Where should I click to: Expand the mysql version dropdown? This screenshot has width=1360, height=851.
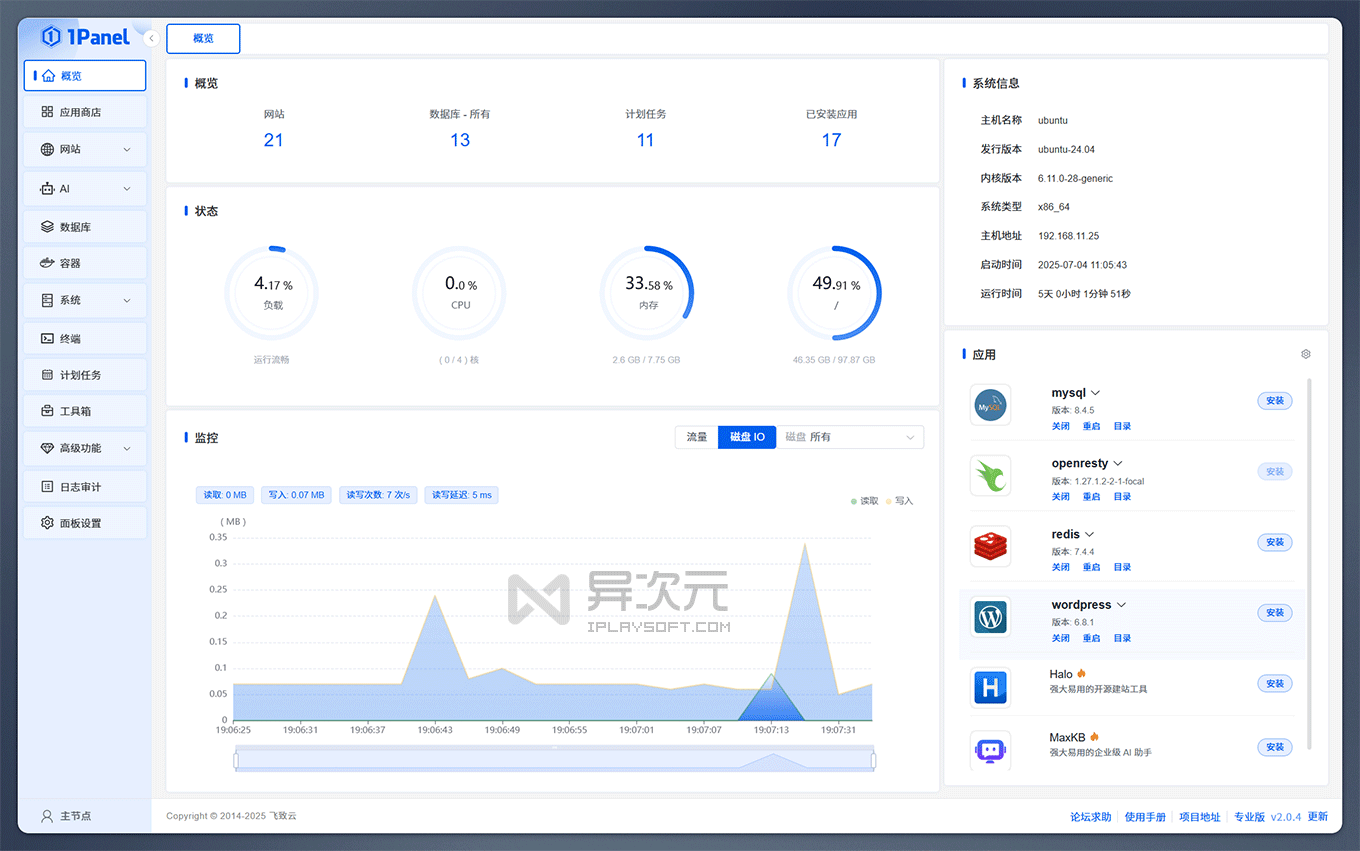(1095, 393)
